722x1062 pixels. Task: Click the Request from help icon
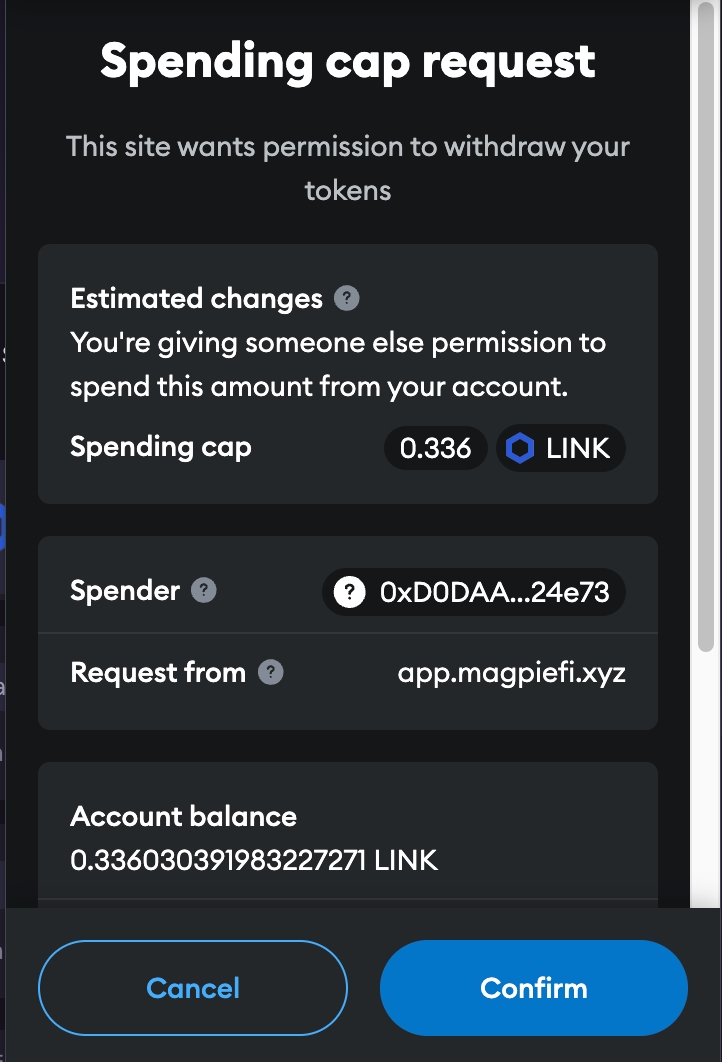[x=270, y=672]
